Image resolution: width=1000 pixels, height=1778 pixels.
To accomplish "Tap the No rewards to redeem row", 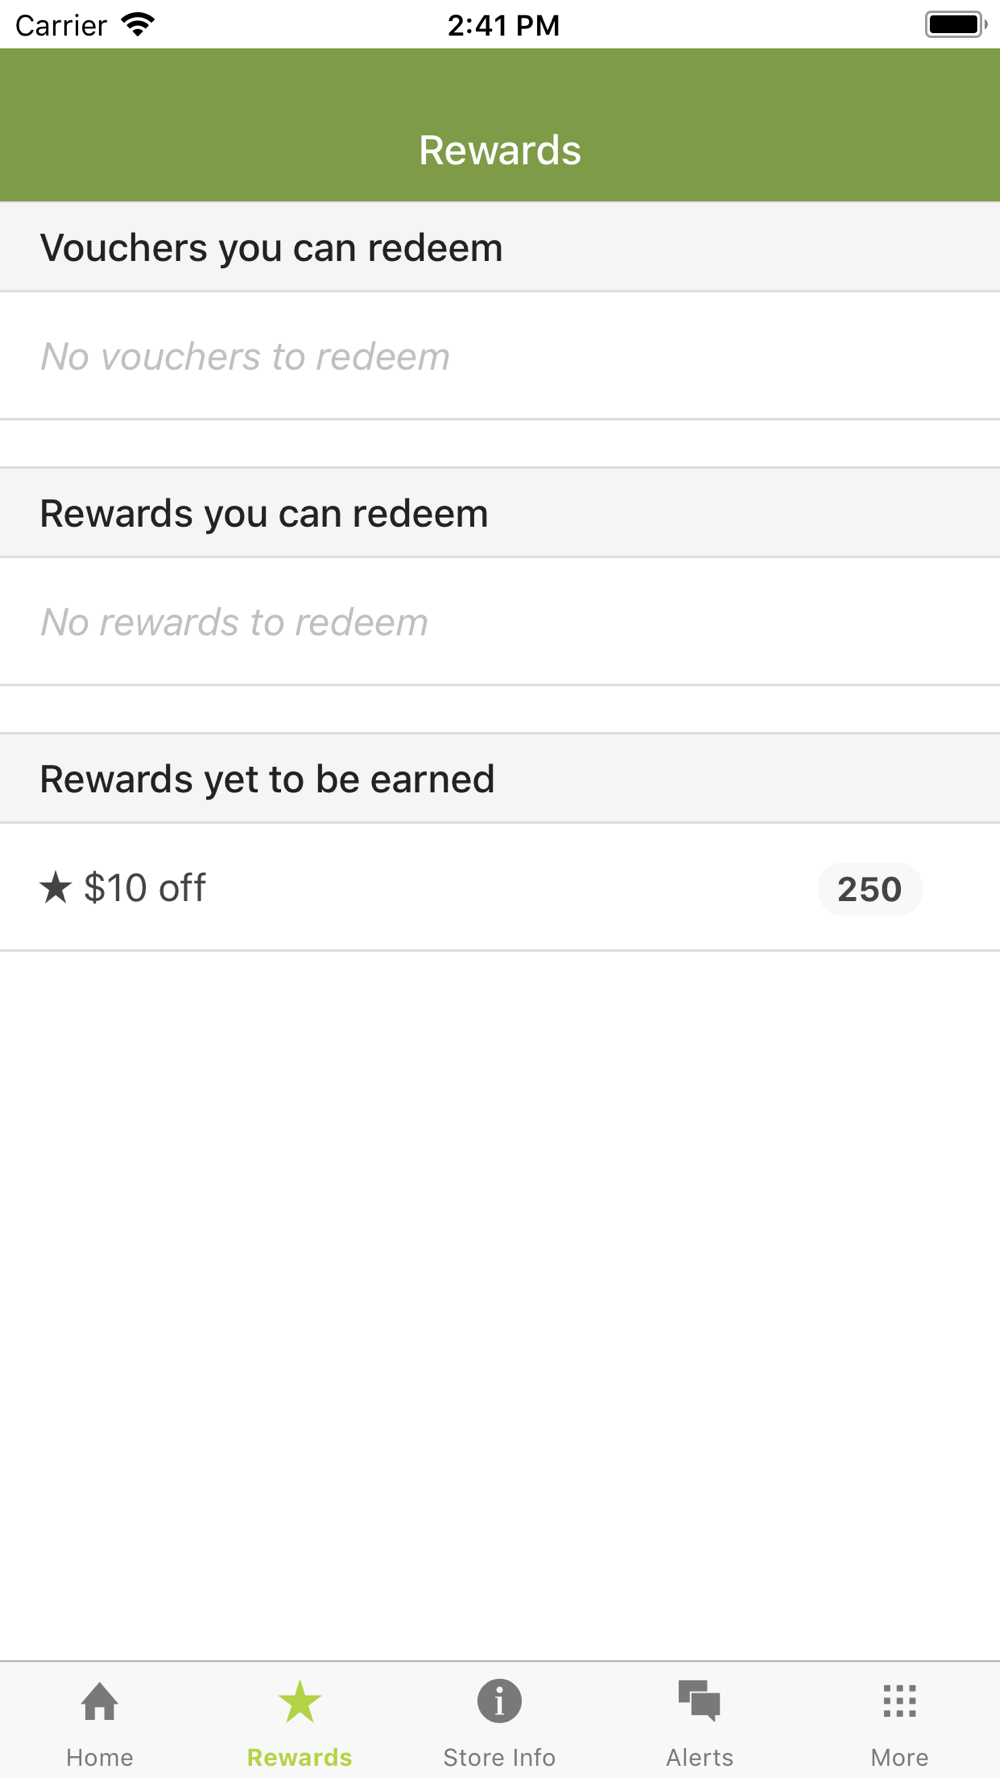I will tap(500, 622).
